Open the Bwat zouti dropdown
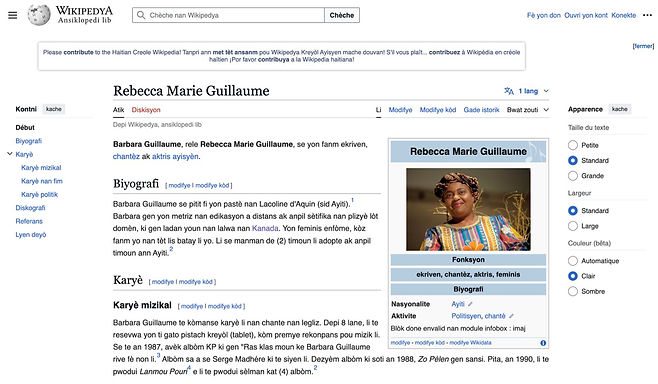Image resolution: width=658 pixels, height=384 pixels. pyautogui.click(x=527, y=110)
